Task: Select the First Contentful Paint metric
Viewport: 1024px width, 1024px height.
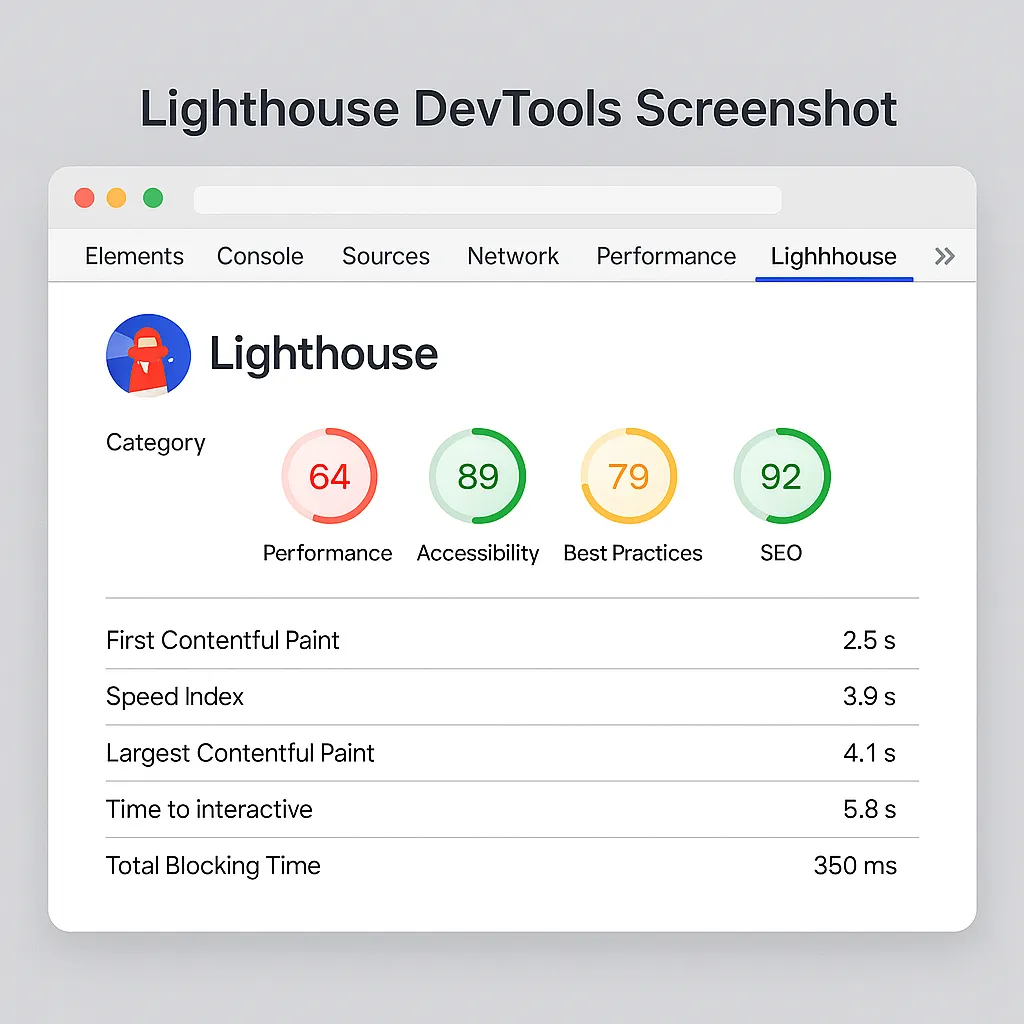Action: coord(512,640)
